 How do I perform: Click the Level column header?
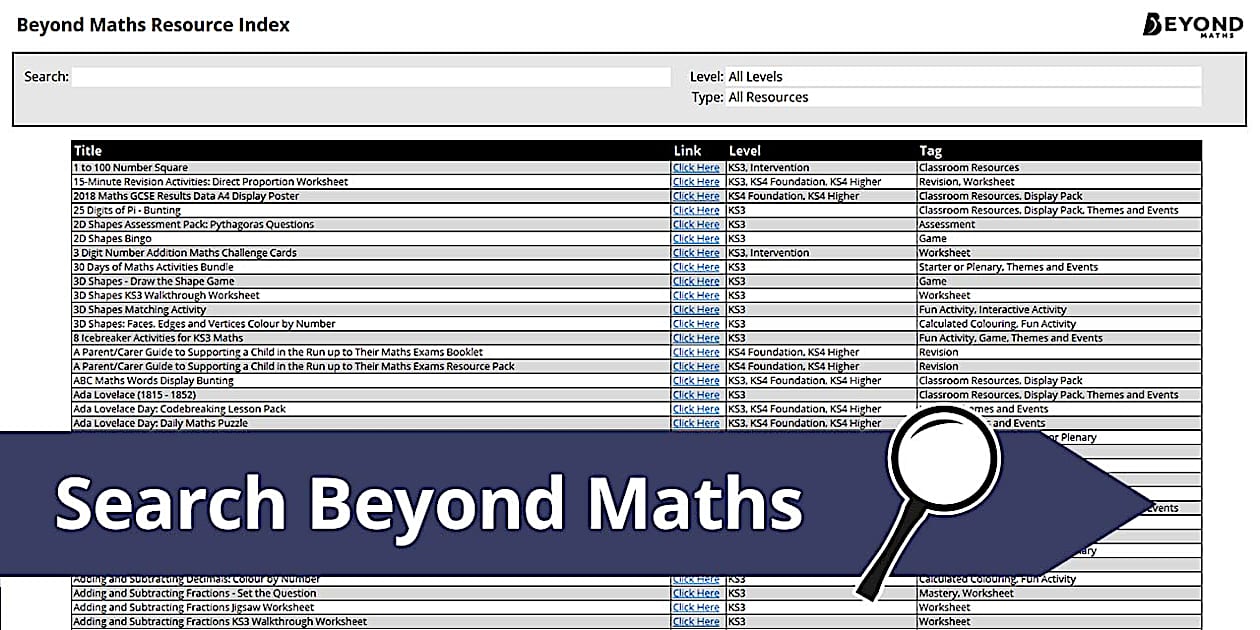point(745,150)
